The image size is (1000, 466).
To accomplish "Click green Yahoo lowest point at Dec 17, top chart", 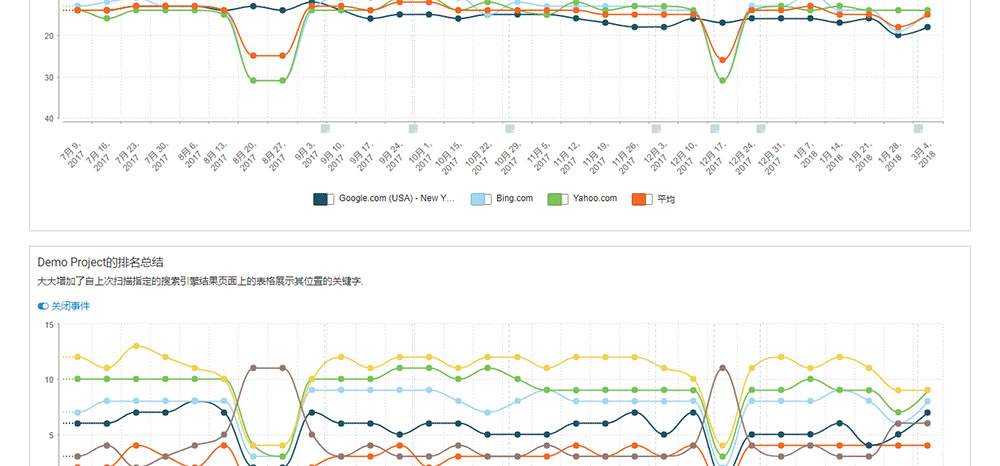I will [723, 81].
